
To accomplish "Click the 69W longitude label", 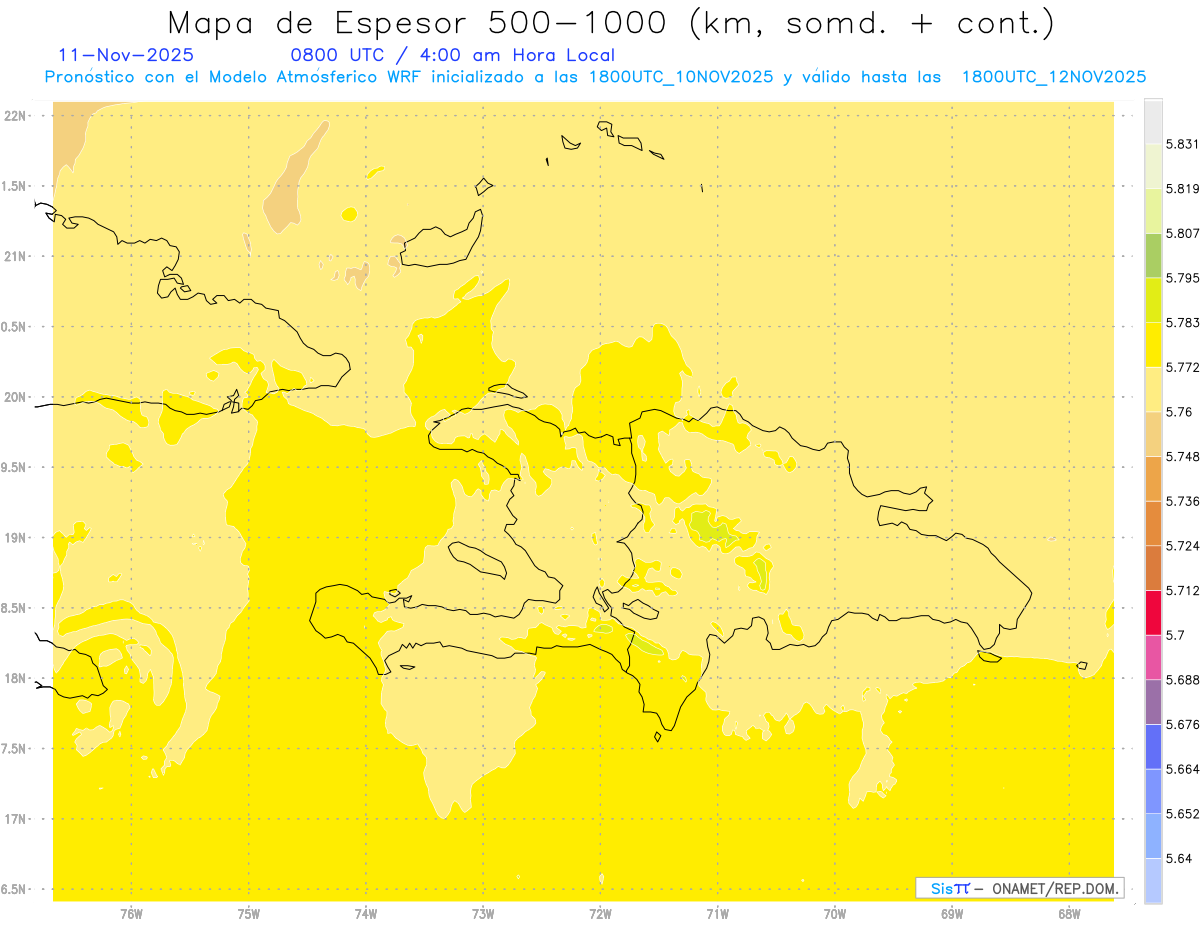I will [951, 914].
